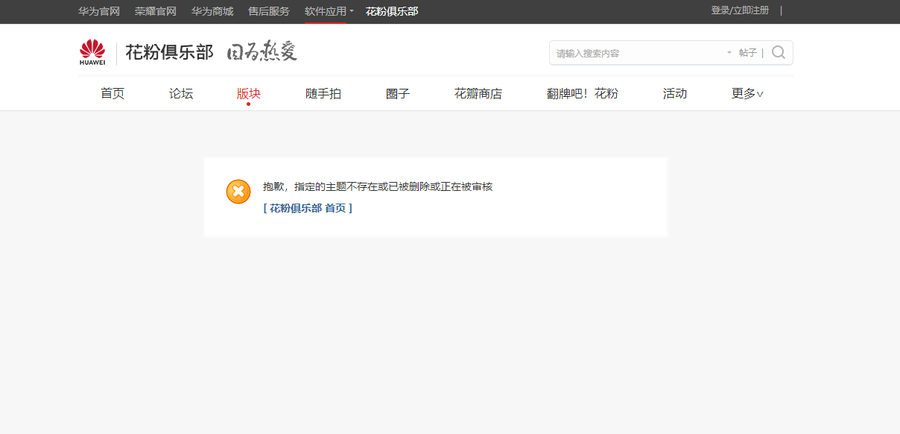Open 售后服务 in top bar
Viewport: 900px width, 434px height.
point(269,11)
